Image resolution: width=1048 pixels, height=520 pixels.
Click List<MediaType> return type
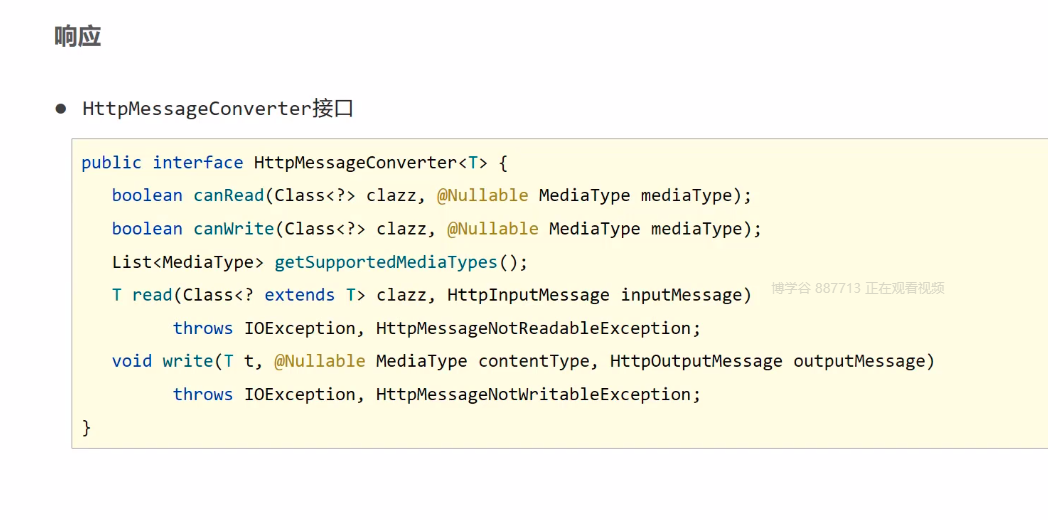(187, 262)
